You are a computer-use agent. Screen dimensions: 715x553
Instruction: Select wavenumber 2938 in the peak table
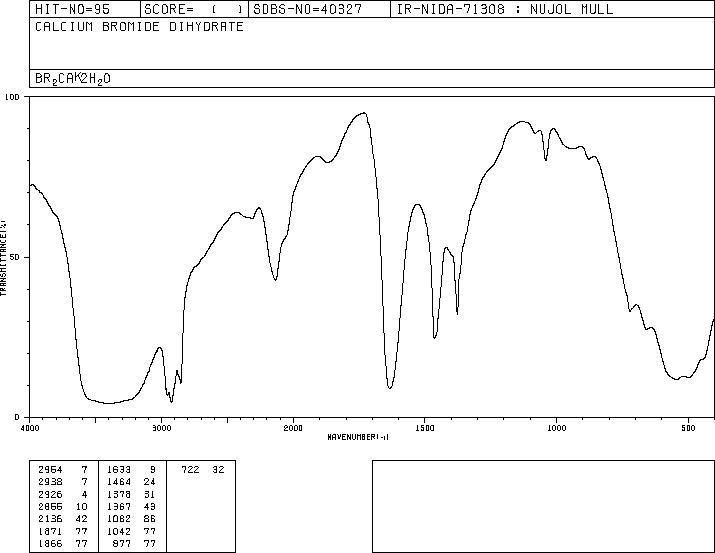click(50, 482)
